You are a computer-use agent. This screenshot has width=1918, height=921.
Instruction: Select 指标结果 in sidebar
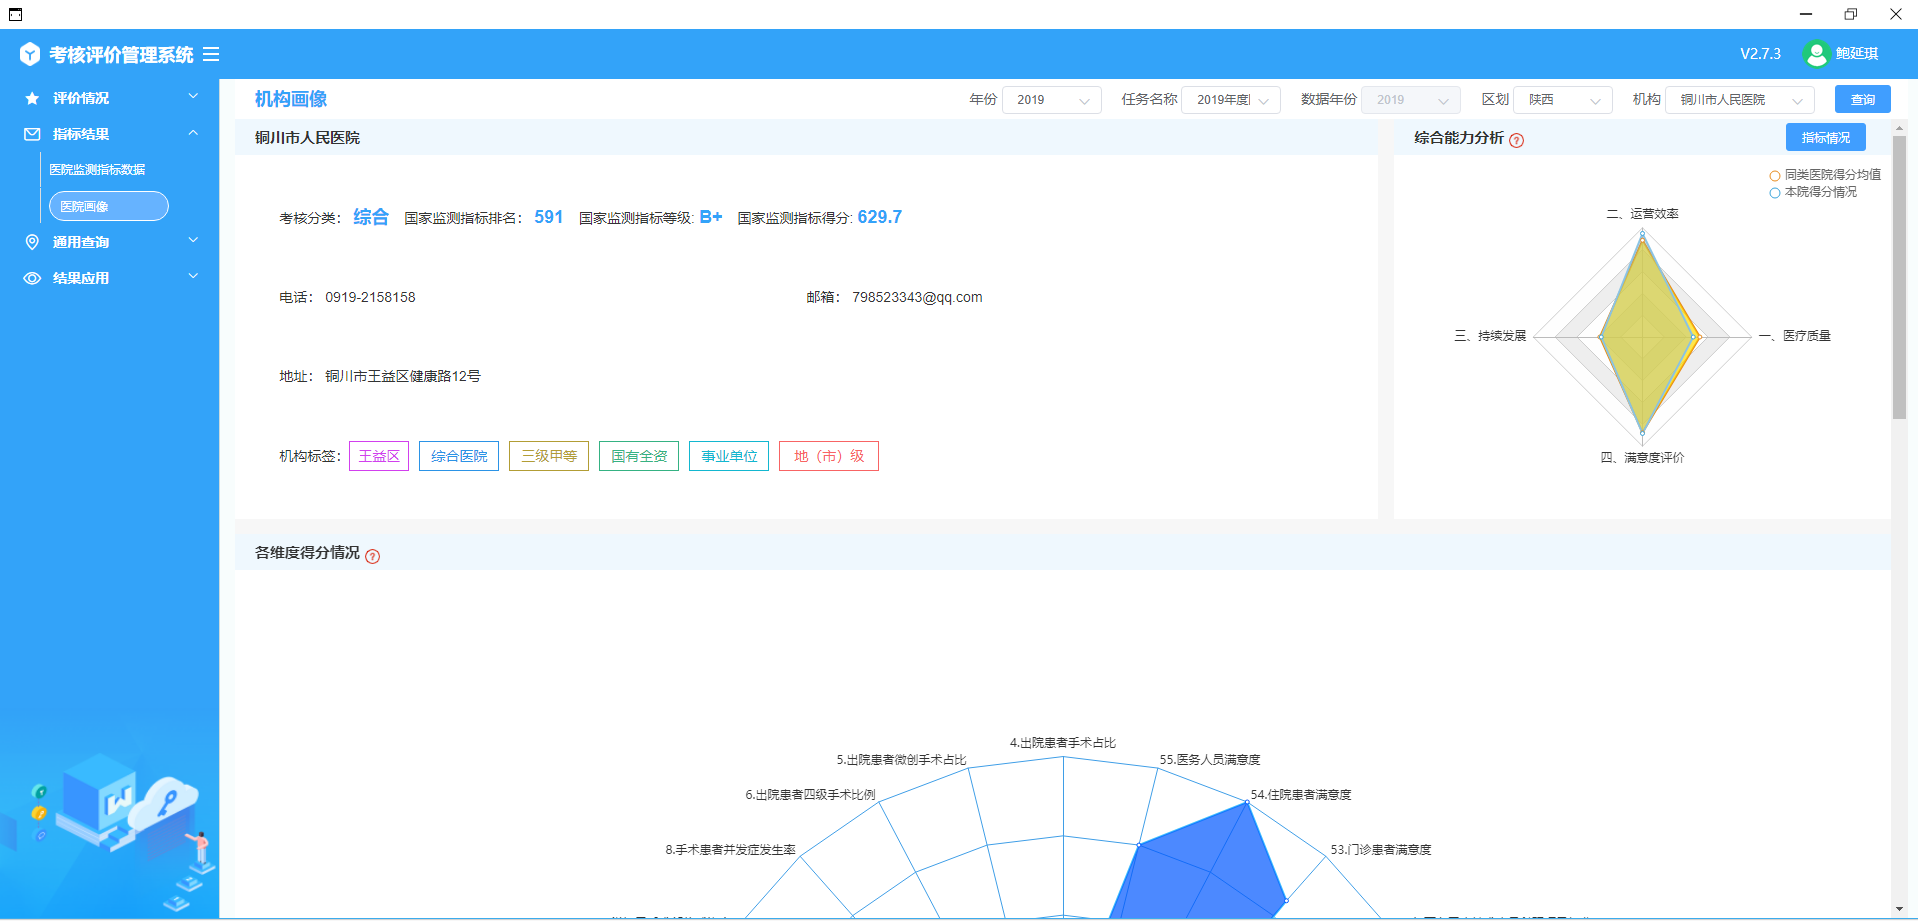coord(81,134)
